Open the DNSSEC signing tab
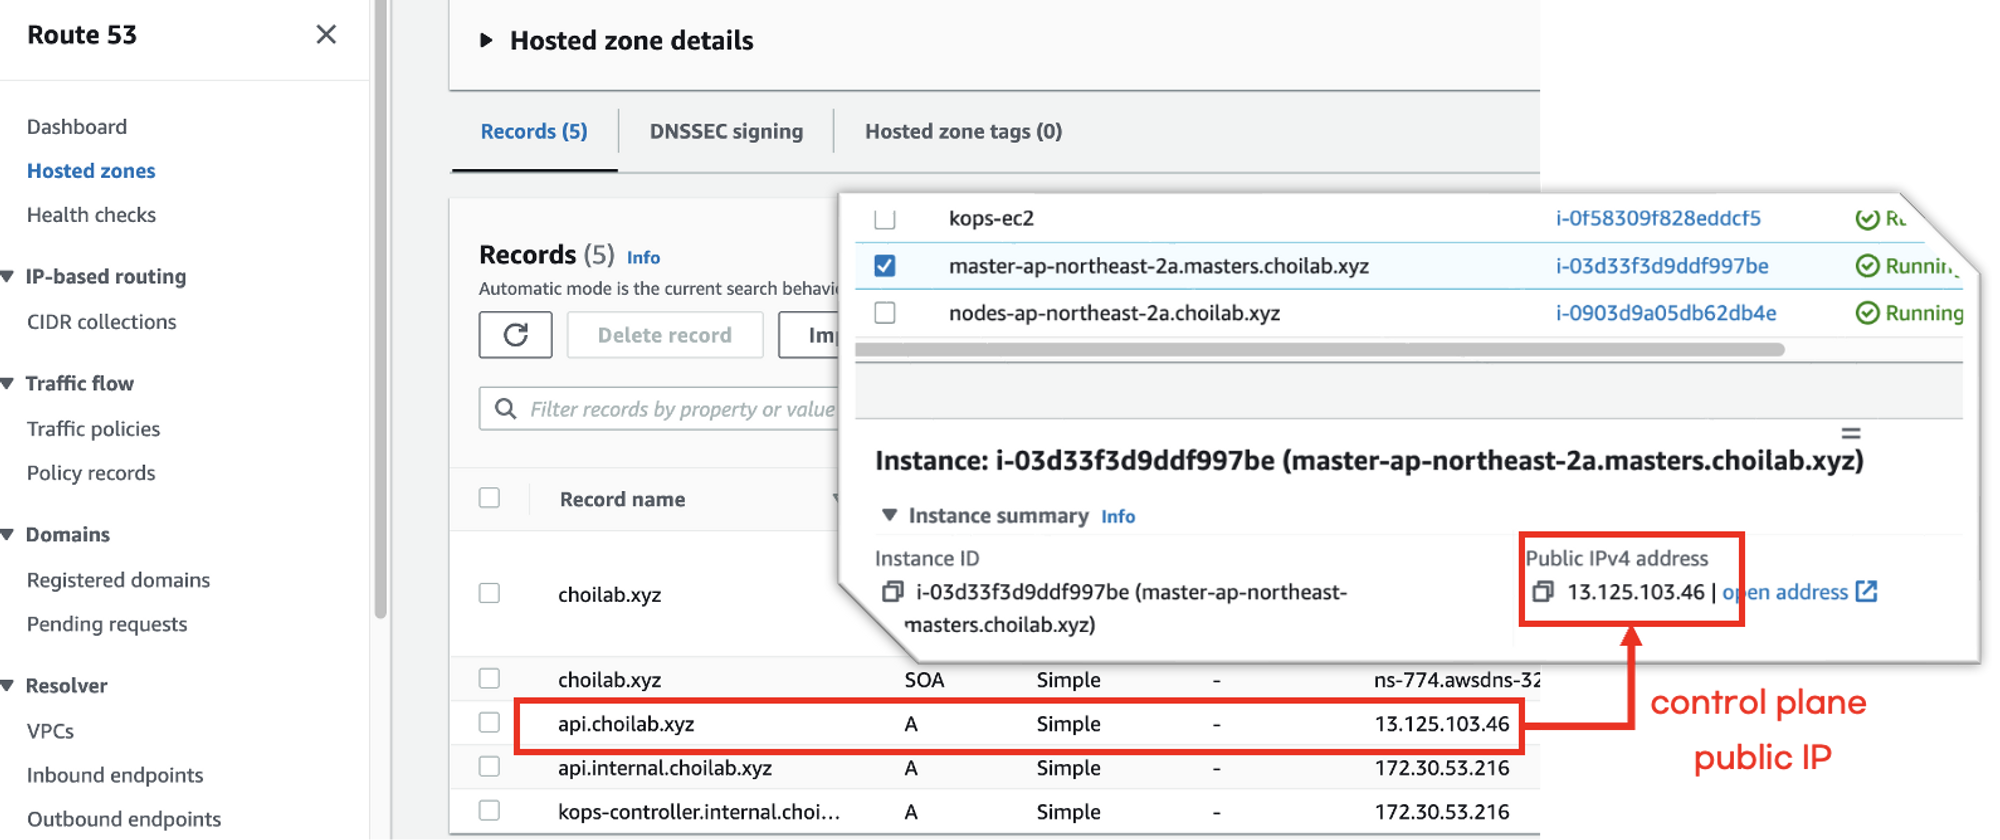Image resolution: width=2000 pixels, height=840 pixels. click(x=726, y=132)
